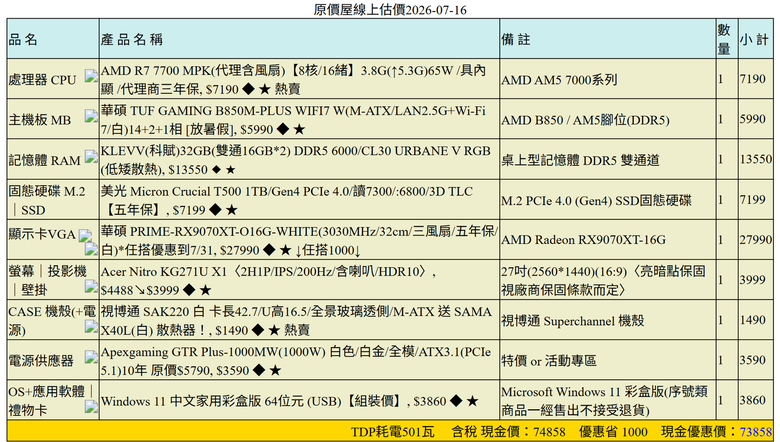Click the case subtotal 1490
780x442 pixels.
pyautogui.click(x=752, y=320)
